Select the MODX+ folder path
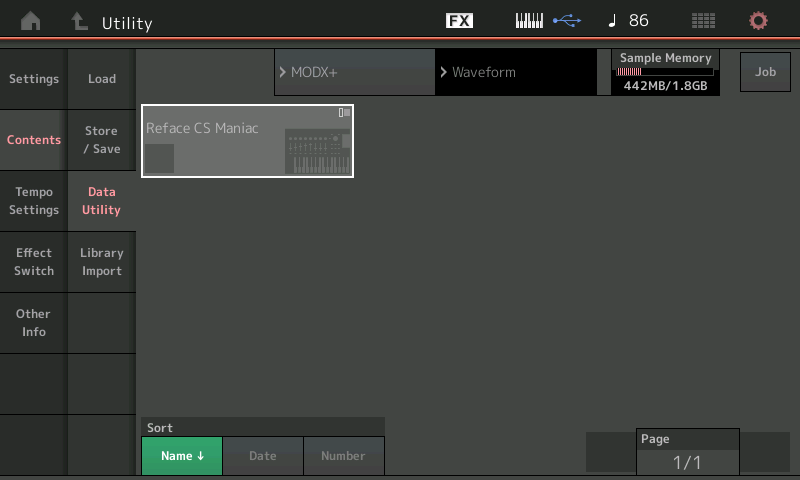This screenshot has width=800, height=480. point(355,73)
